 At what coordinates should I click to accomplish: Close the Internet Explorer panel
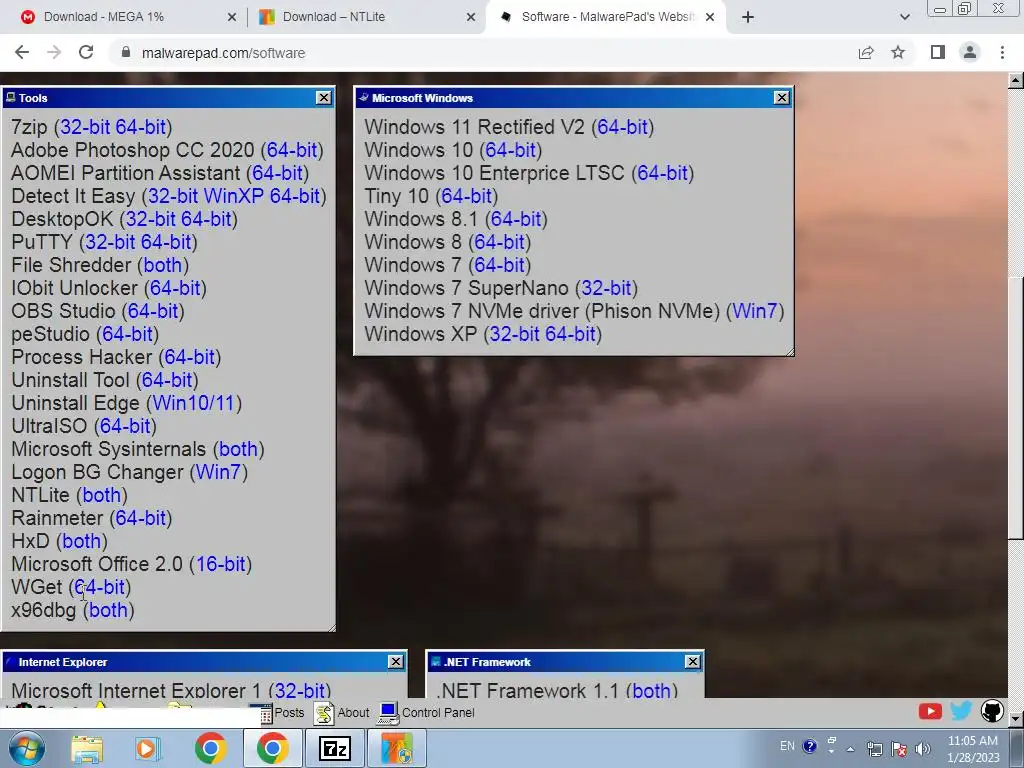coord(396,662)
